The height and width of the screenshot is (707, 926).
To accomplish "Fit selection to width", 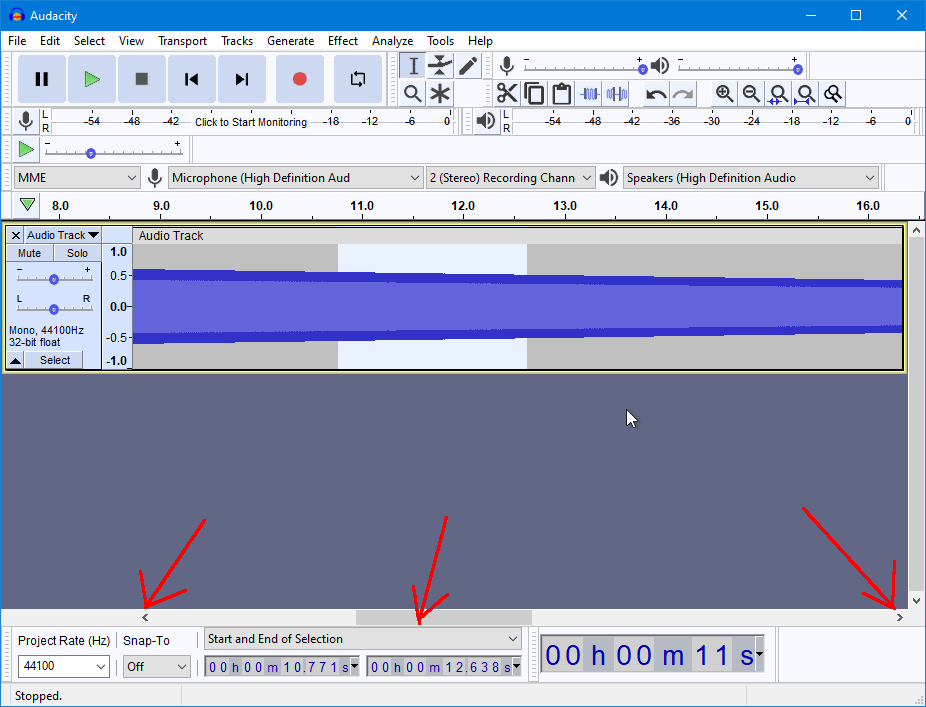I will 778,94.
